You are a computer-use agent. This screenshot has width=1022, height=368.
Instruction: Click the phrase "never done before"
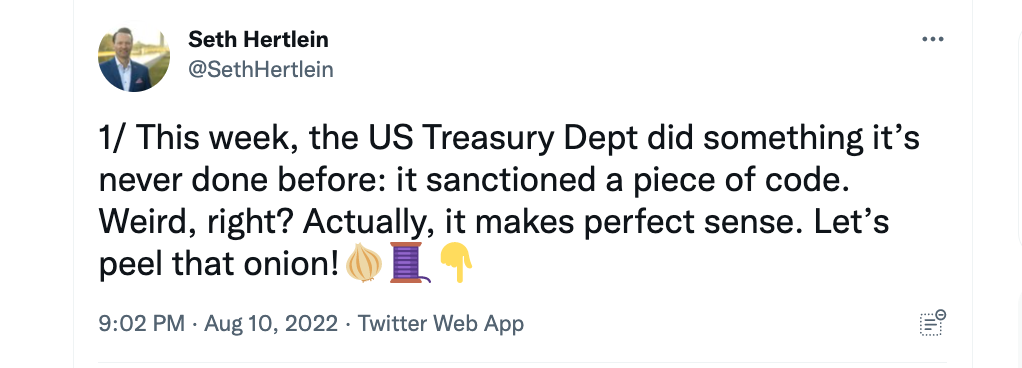(x=243, y=180)
